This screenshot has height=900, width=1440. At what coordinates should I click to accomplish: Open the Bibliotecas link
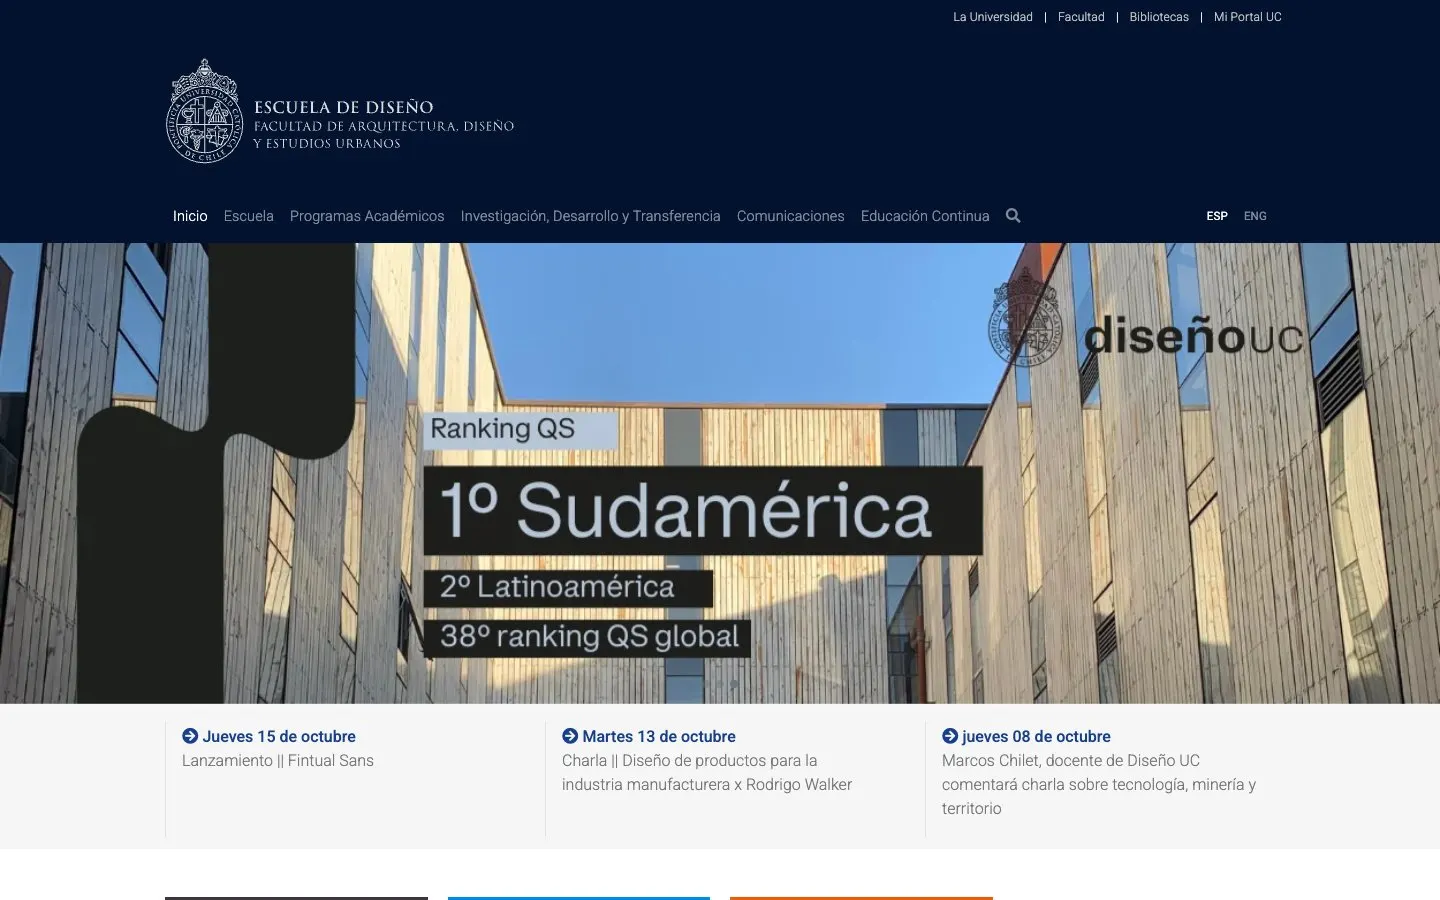tap(1159, 17)
